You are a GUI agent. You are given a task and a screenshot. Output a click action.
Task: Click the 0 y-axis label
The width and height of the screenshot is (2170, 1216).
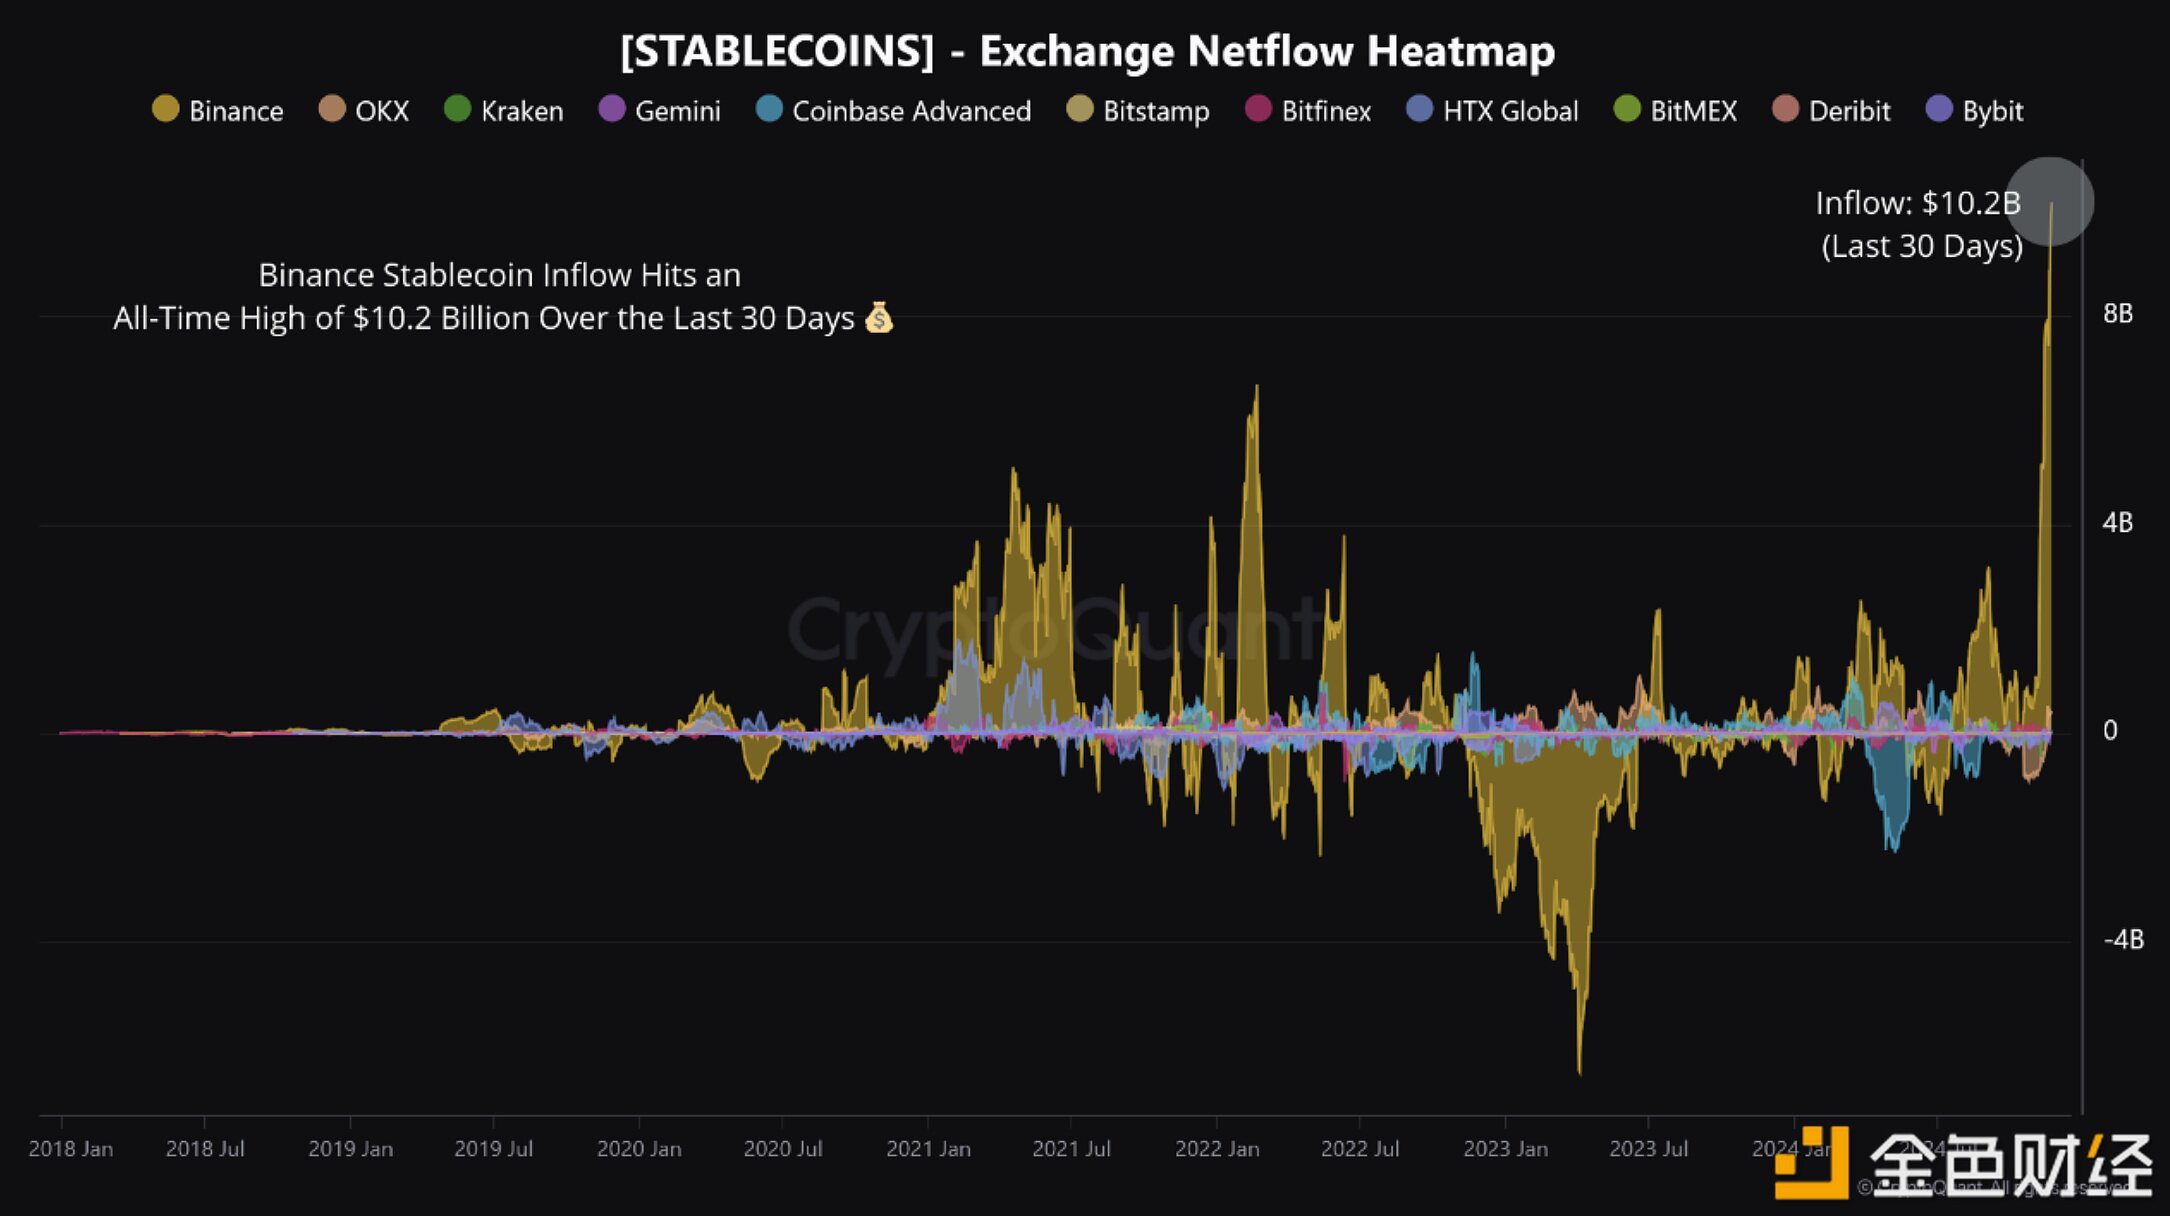(2110, 731)
